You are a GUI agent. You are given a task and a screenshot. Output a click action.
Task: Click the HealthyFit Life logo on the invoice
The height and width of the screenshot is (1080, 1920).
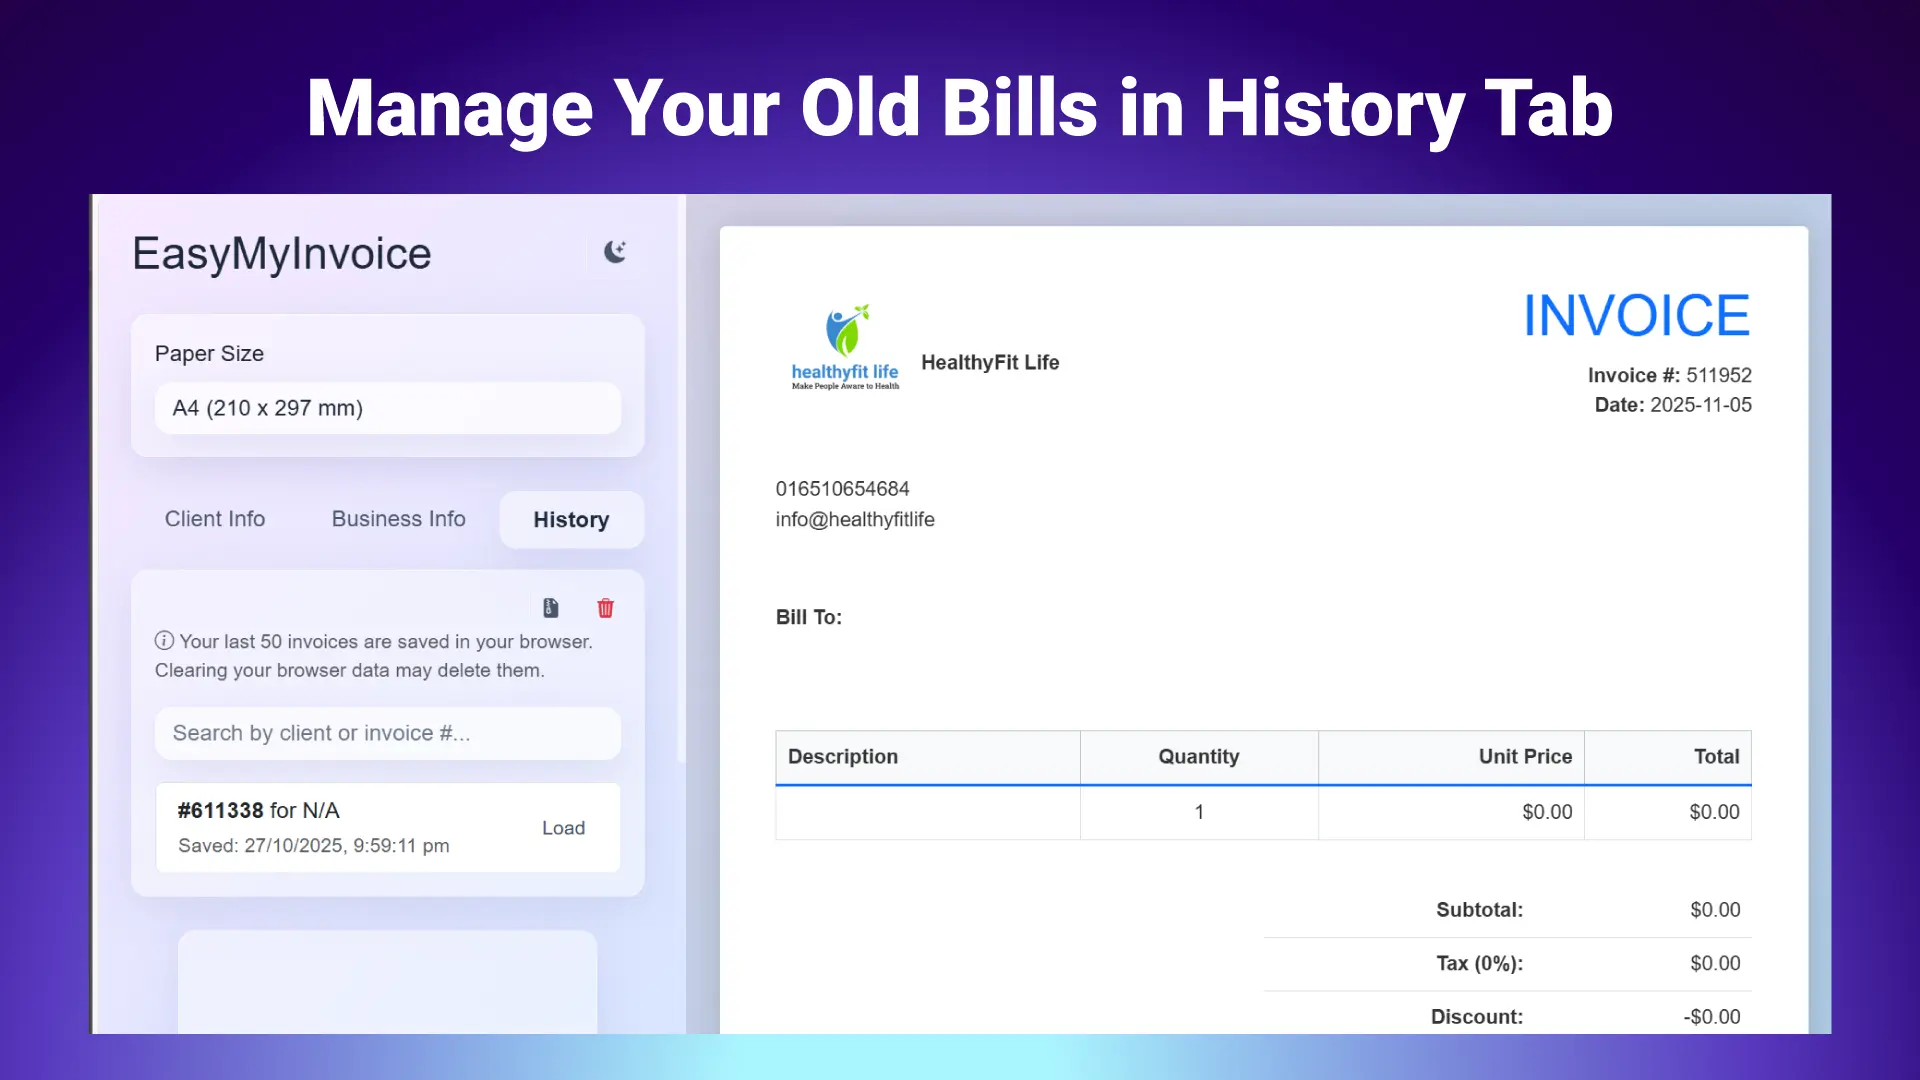843,345
